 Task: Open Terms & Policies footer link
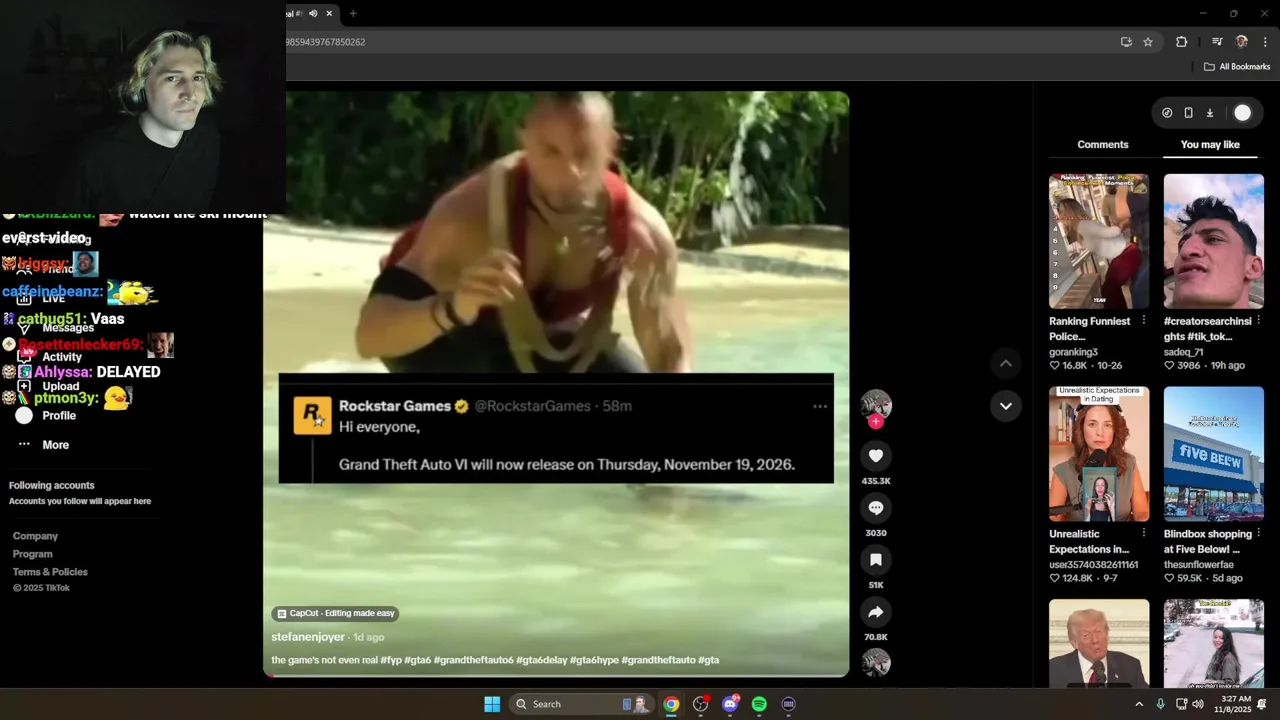click(x=50, y=572)
